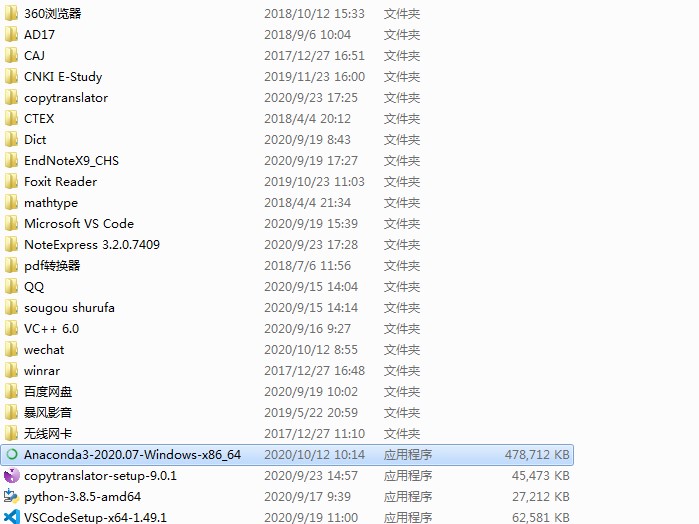The image size is (699, 524).
Task: Click the size value 478,712 KB
Action: [x=537, y=454]
